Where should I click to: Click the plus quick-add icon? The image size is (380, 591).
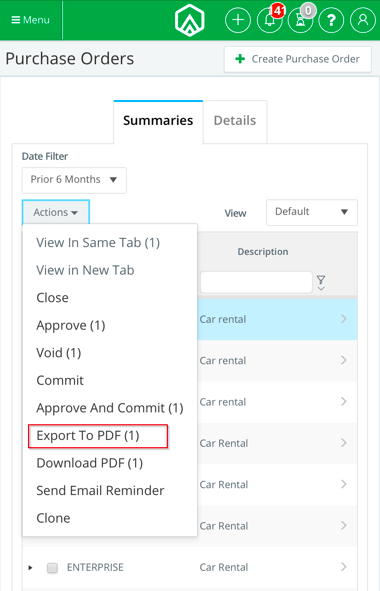point(238,20)
